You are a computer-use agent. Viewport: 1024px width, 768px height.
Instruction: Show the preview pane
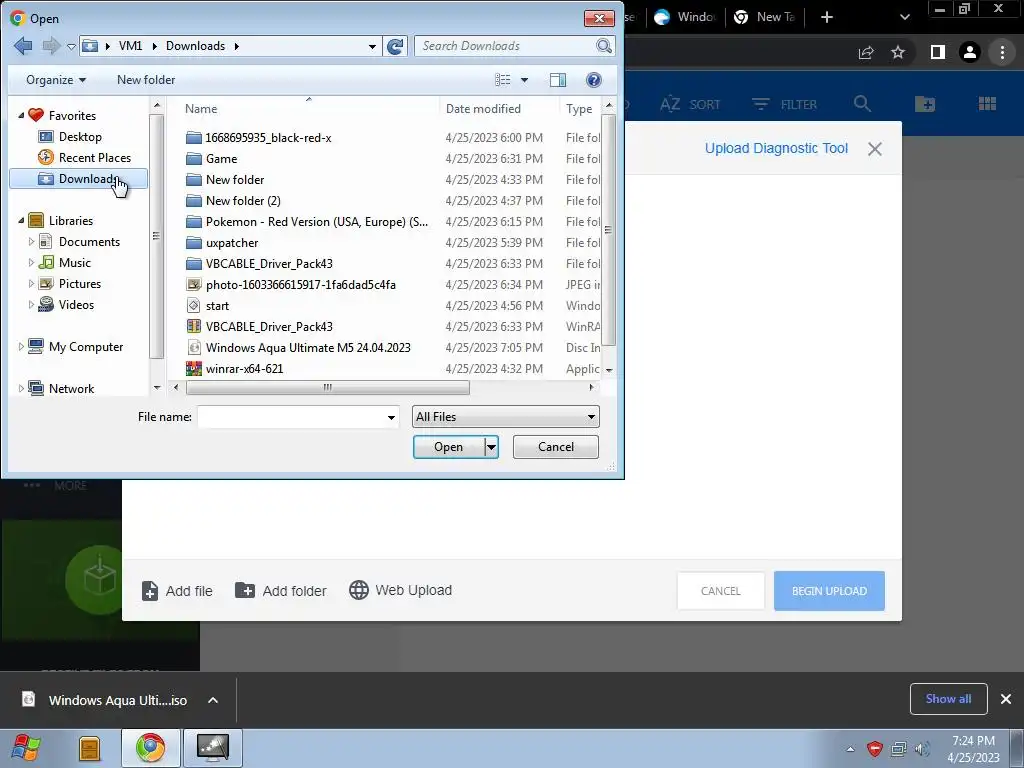pyautogui.click(x=558, y=80)
